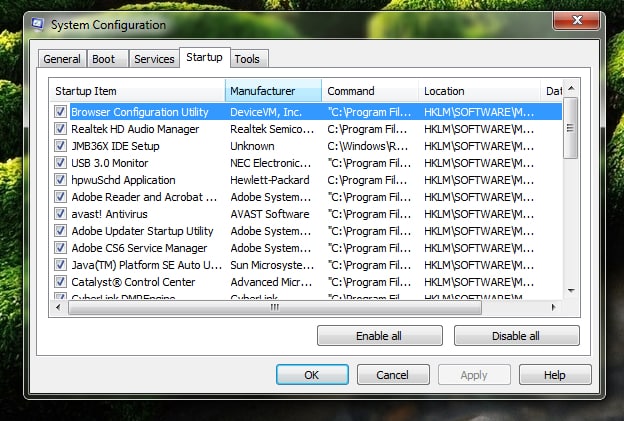Click the Location column header
The height and width of the screenshot is (421, 624).
(x=478, y=91)
